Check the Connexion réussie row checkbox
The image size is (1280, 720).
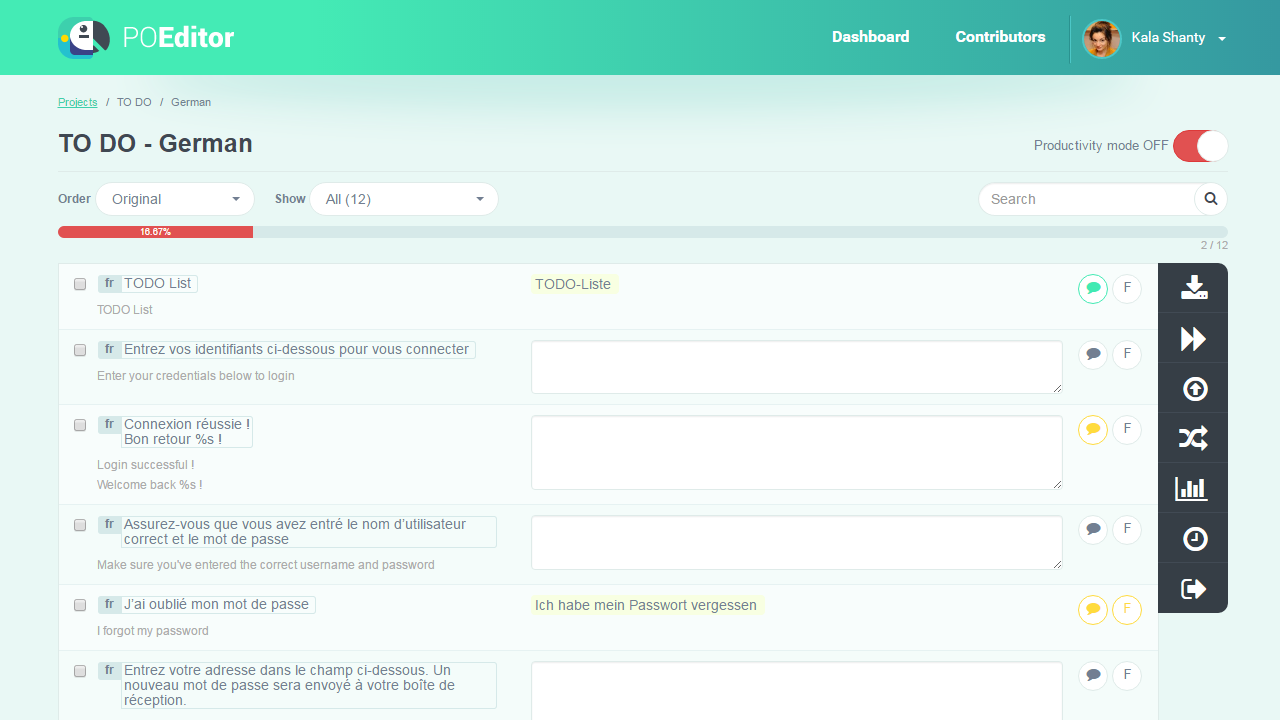click(80, 425)
